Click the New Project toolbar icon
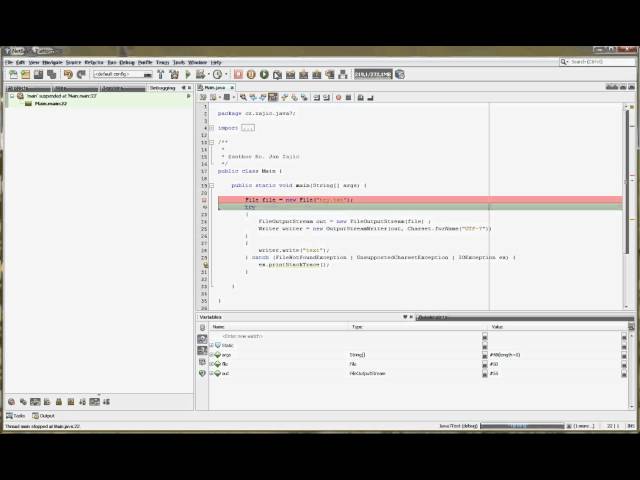The height and width of the screenshot is (480, 640). (26, 74)
